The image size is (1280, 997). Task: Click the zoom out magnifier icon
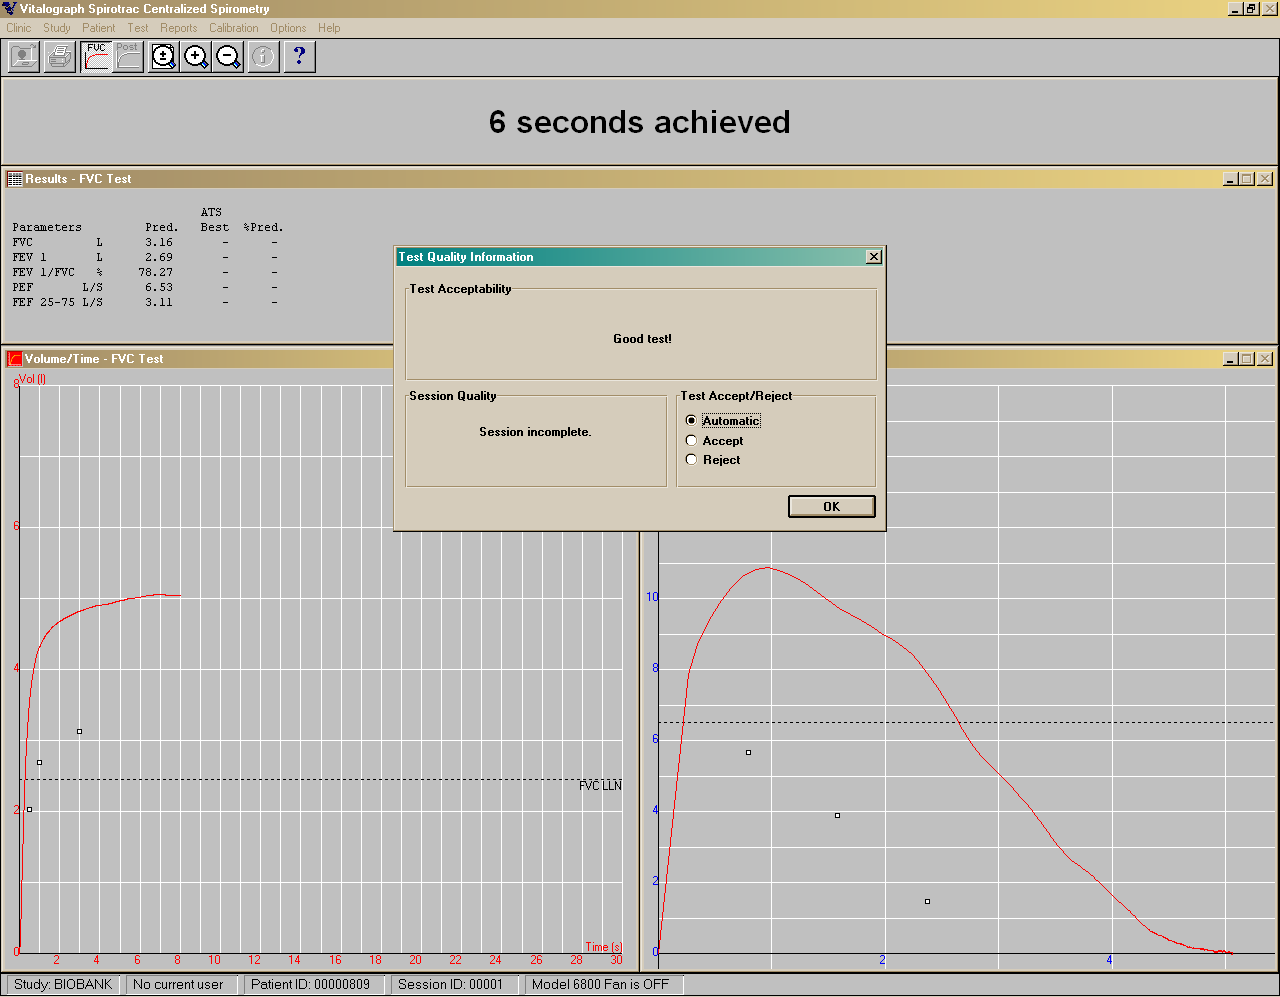[228, 57]
